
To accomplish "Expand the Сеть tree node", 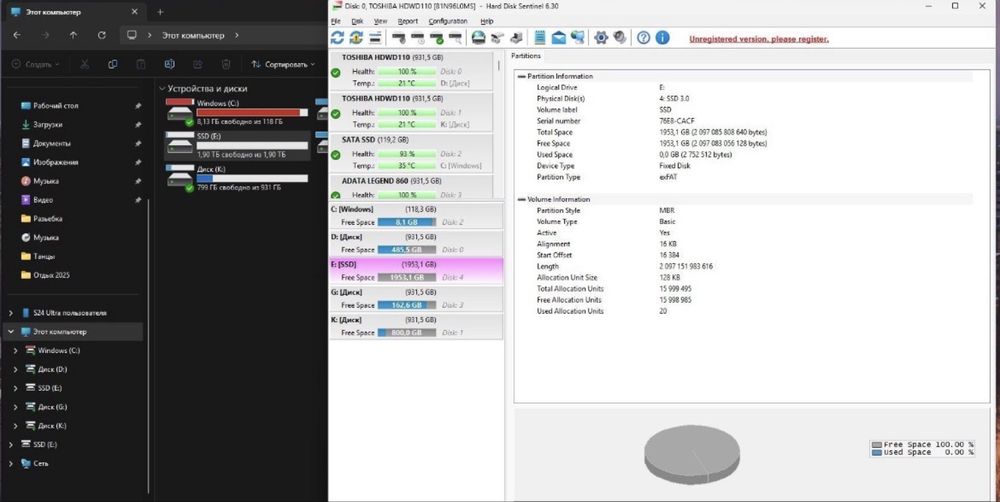I will tap(11, 463).
